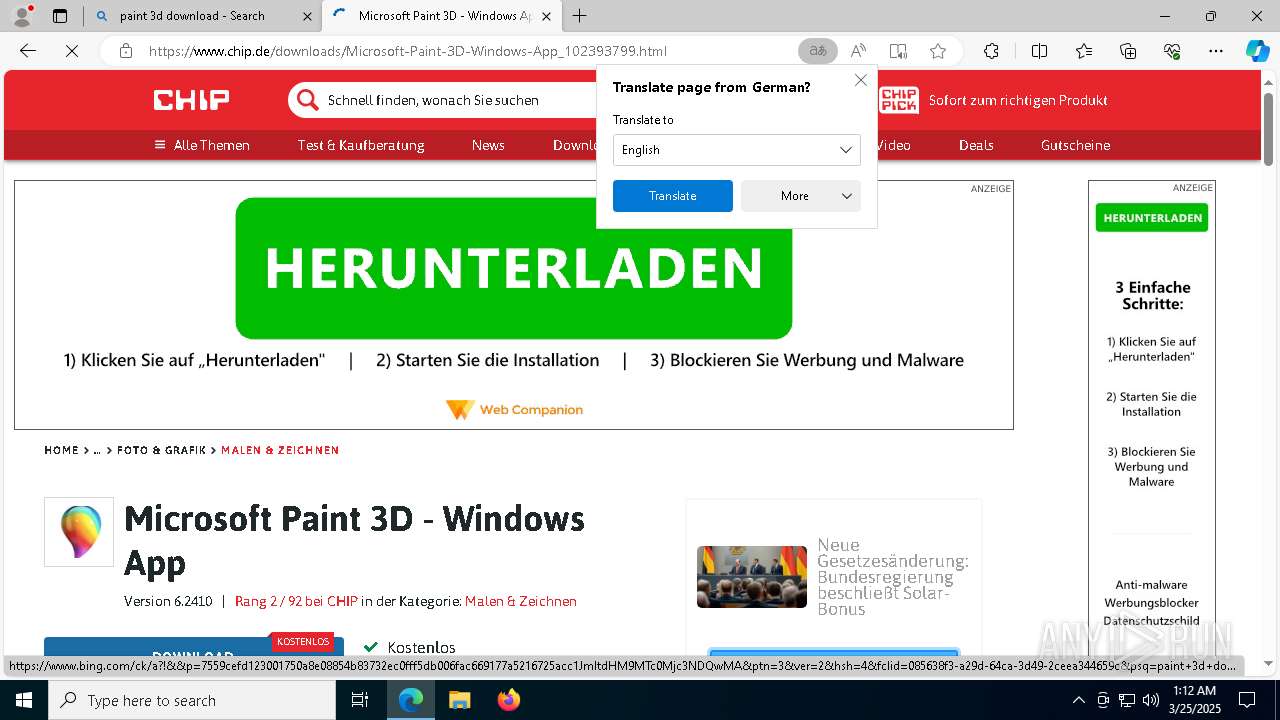Open the Solar-Bonus news thumbnail
This screenshot has height=720, width=1280.
pos(752,577)
